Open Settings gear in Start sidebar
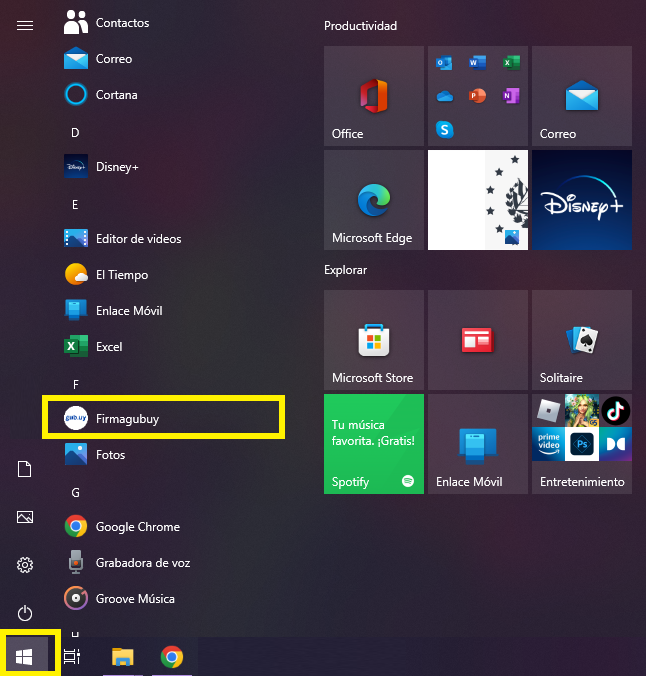 point(25,565)
